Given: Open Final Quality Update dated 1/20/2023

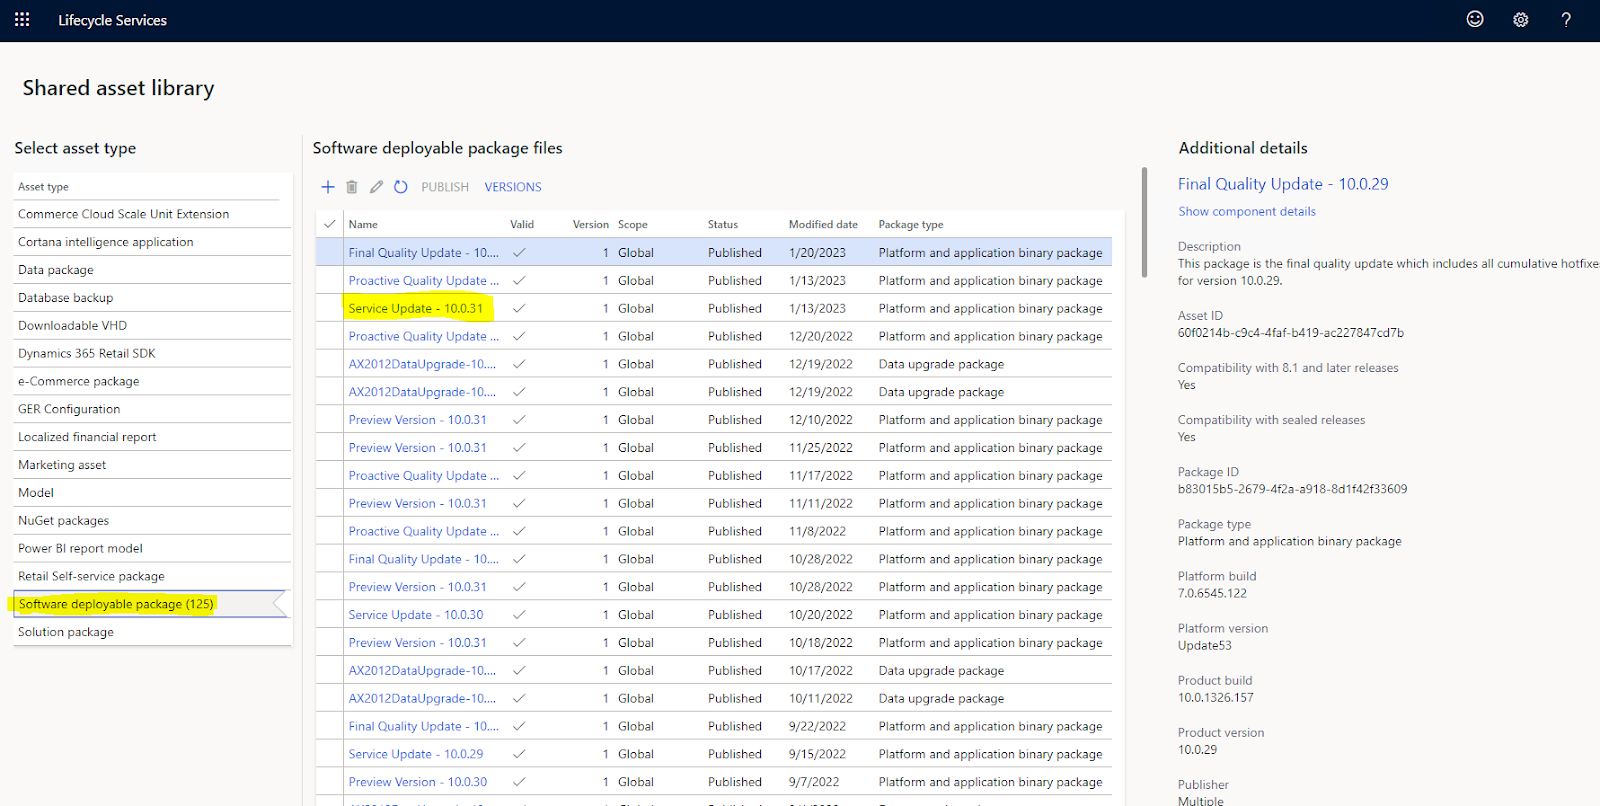Looking at the screenshot, I should point(423,253).
